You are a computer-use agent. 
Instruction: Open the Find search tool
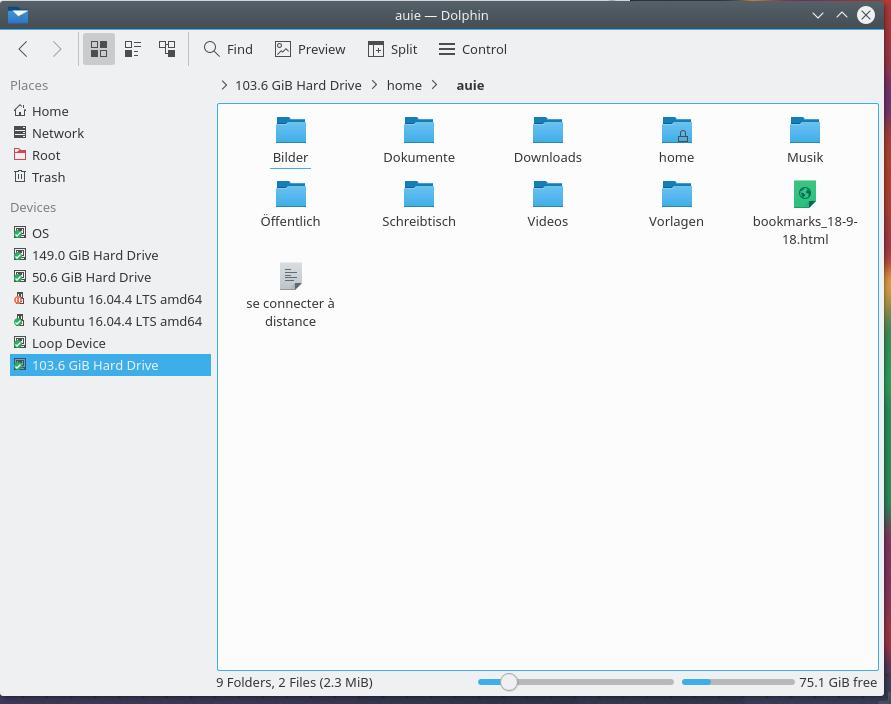point(228,49)
